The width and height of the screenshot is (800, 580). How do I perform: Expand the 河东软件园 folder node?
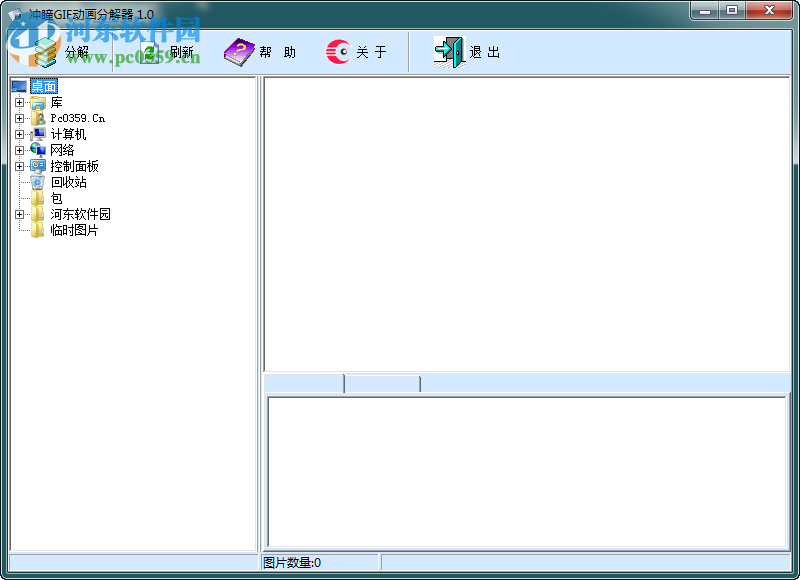(20, 214)
